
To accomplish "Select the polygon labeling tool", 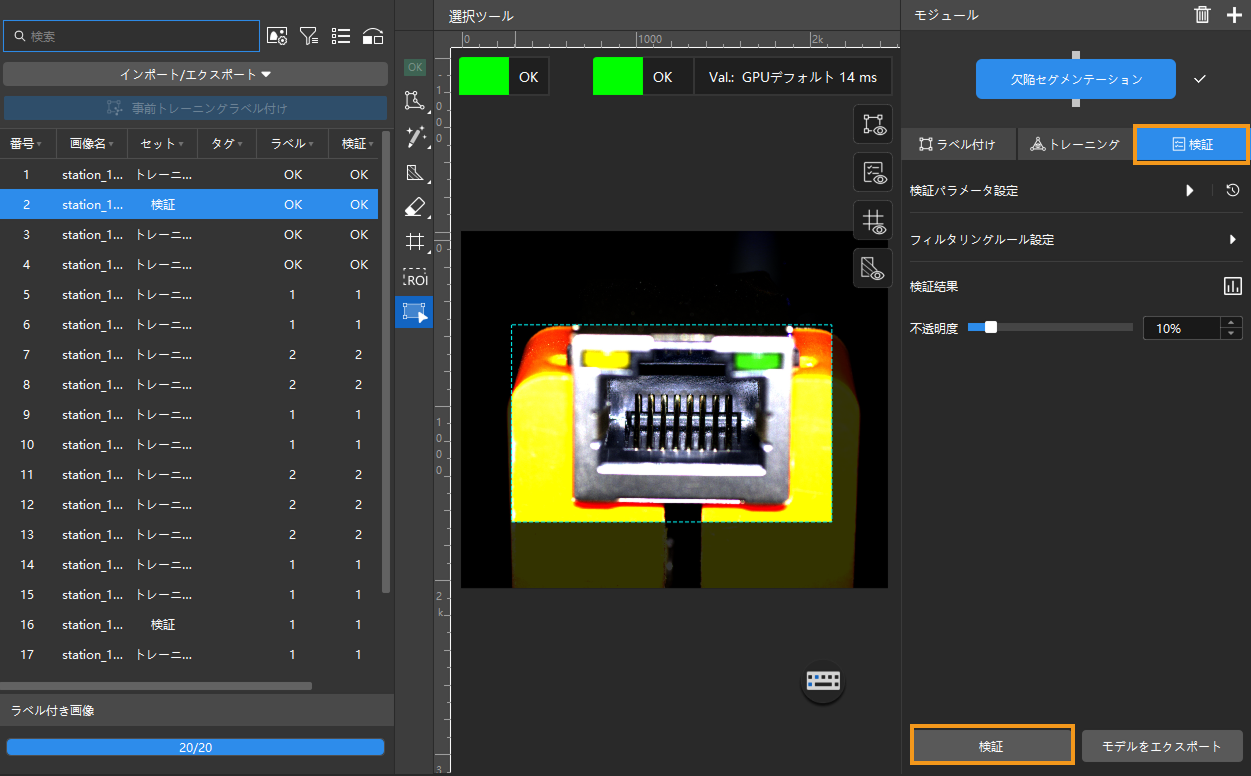I will 414,100.
